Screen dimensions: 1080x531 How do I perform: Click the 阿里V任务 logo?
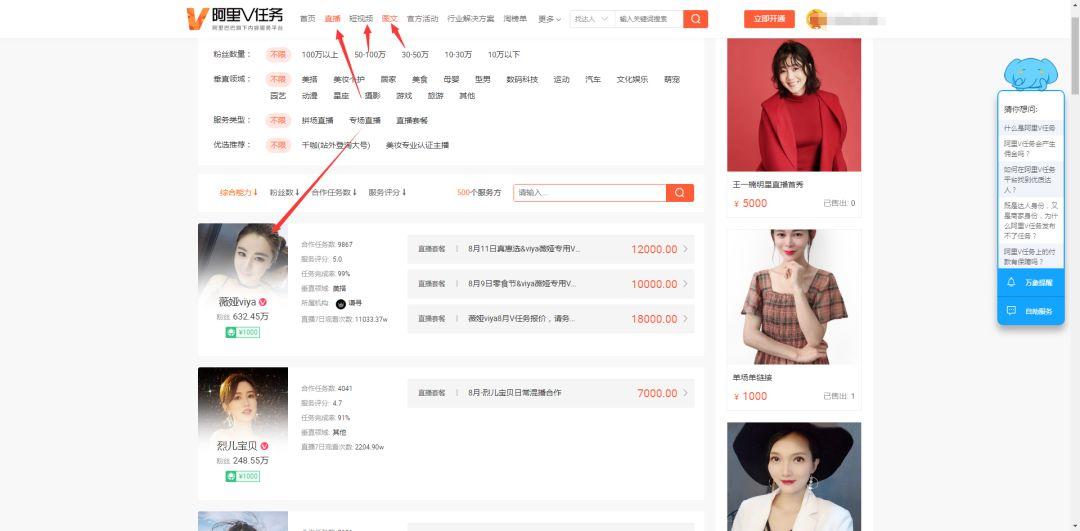point(235,19)
